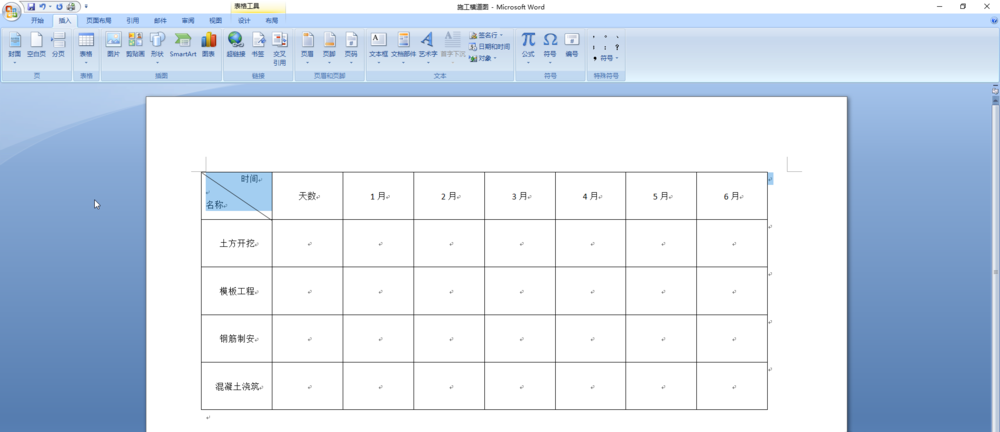Click the 首字下沉 drop cap button
Image resolution: width=1000 pixels, height=432 pixels.
(453, 47)
